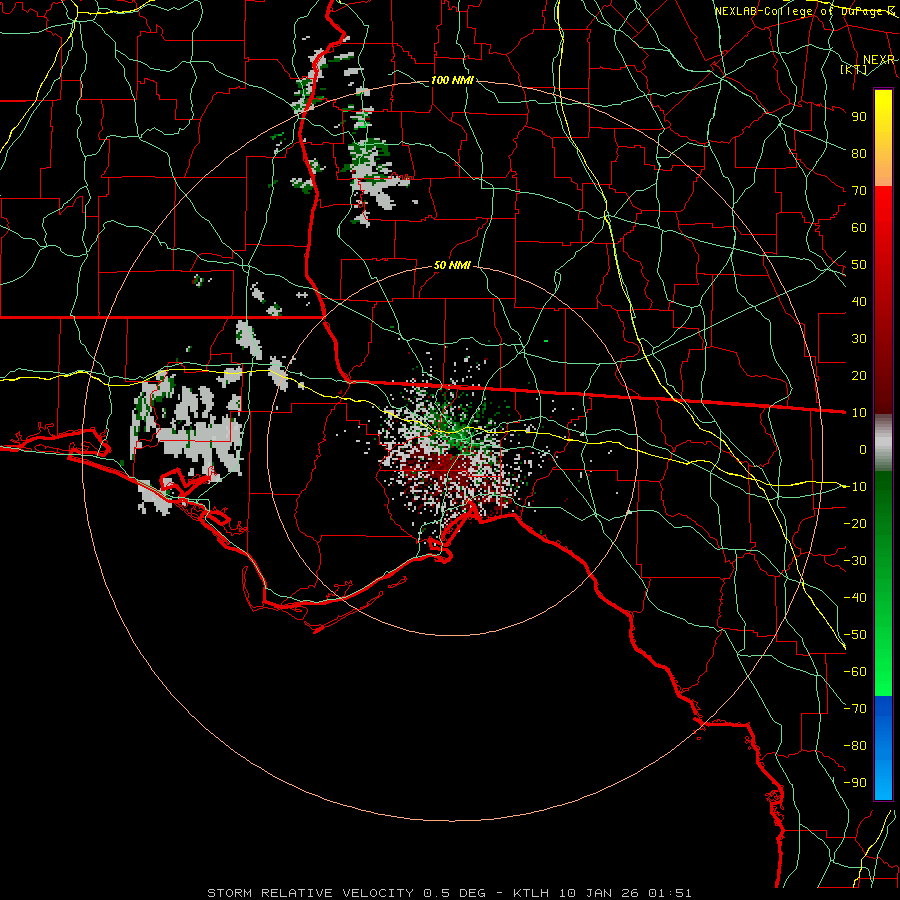Click the -60 value on velocity scale

[x=855, y=672]
